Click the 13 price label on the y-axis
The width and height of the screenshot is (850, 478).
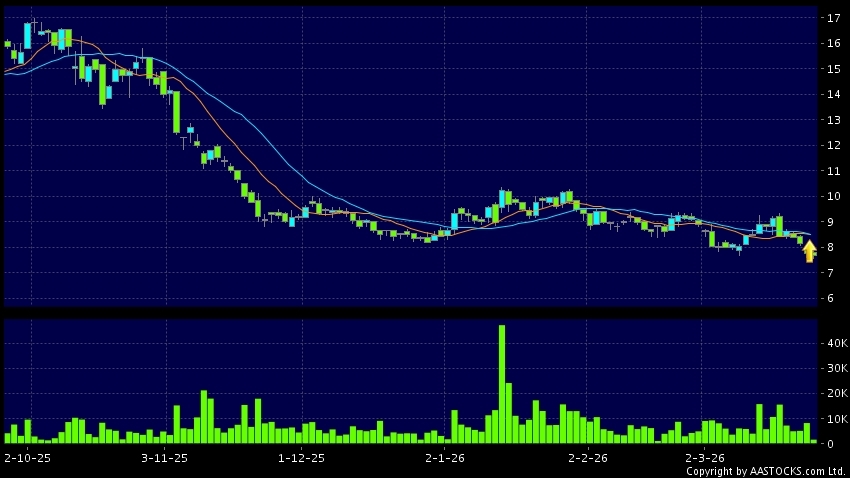click(x=832, y=120)
